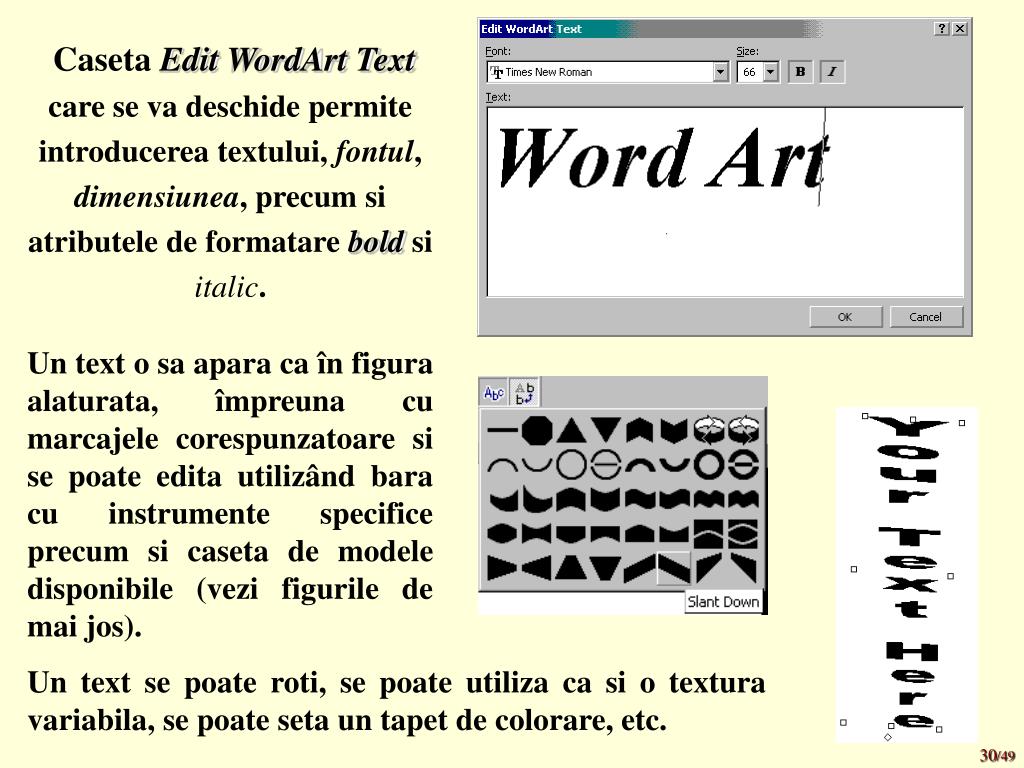Viewport: 1024px width, 768px height.
Task: Choose the thin Arch Up curve shape
Action: coord(502,465)
